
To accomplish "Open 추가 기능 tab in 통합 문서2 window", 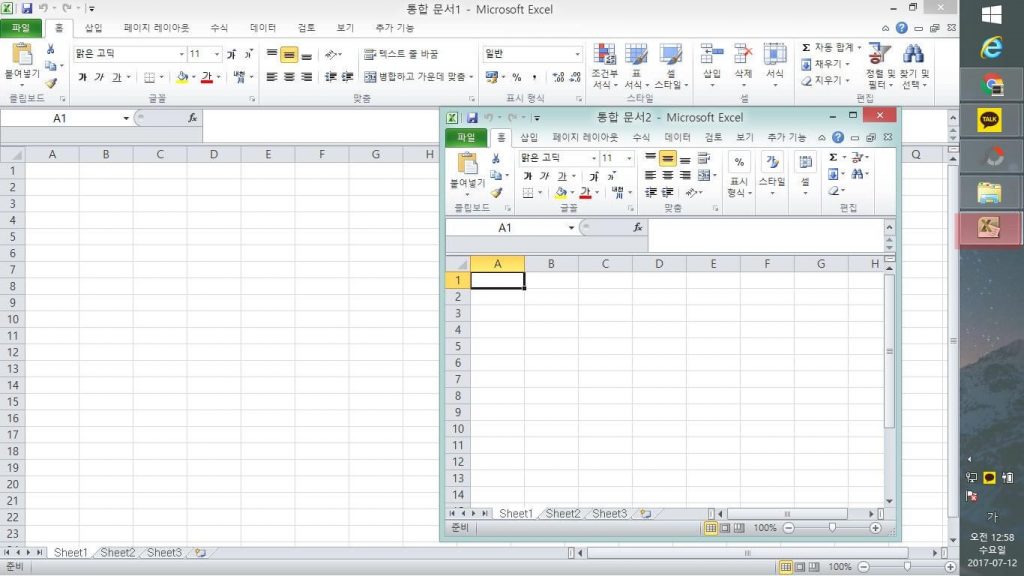I will (x=786, y=137).
